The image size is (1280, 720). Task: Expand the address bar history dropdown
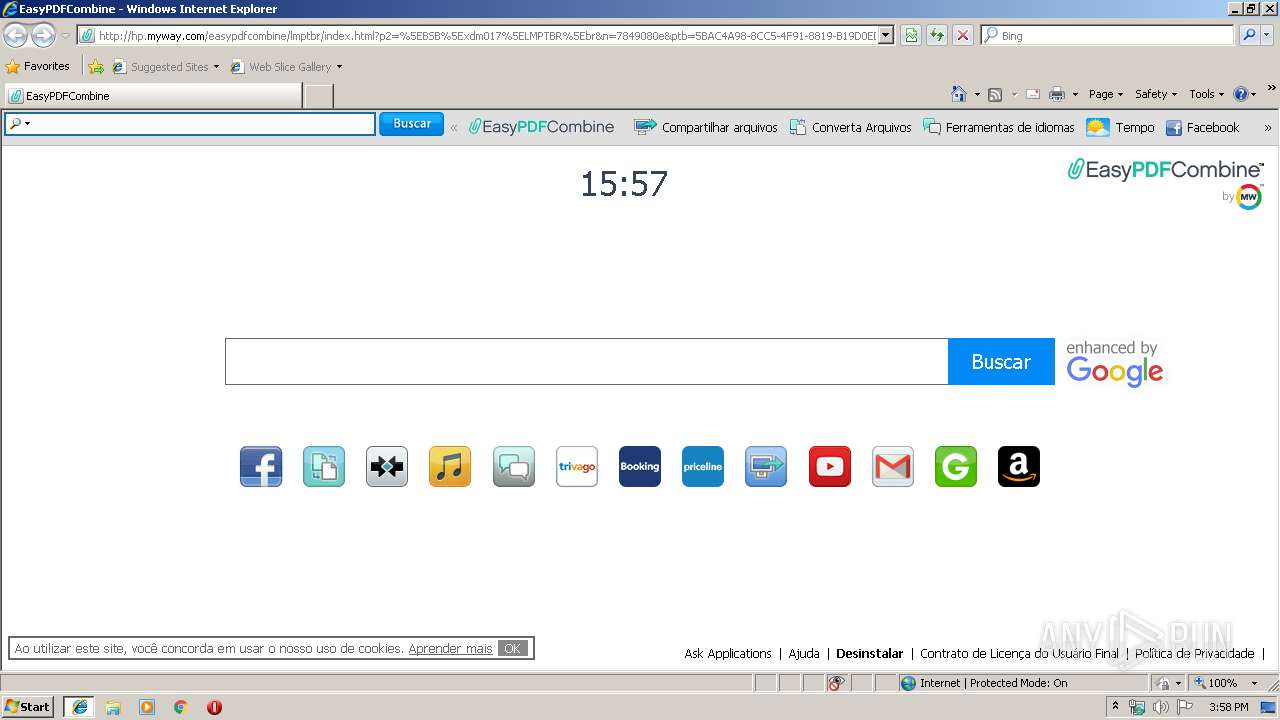coord(886,35)
